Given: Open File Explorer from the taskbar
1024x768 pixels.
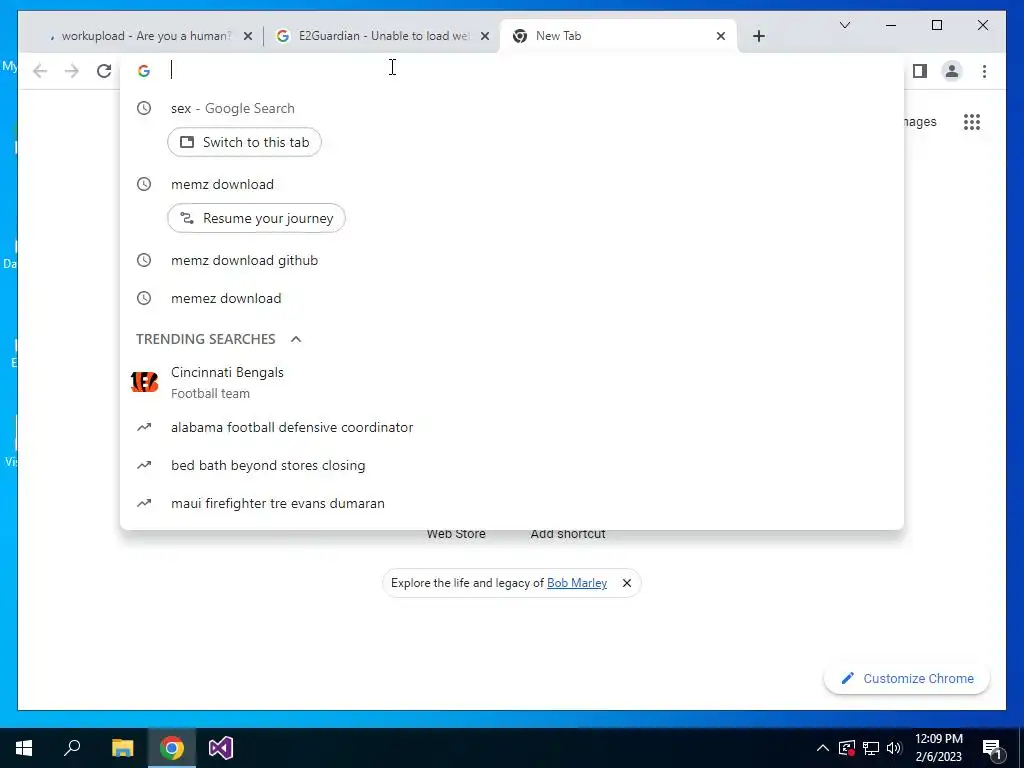Looking at the screenshot, I should (x=122, y=748).
